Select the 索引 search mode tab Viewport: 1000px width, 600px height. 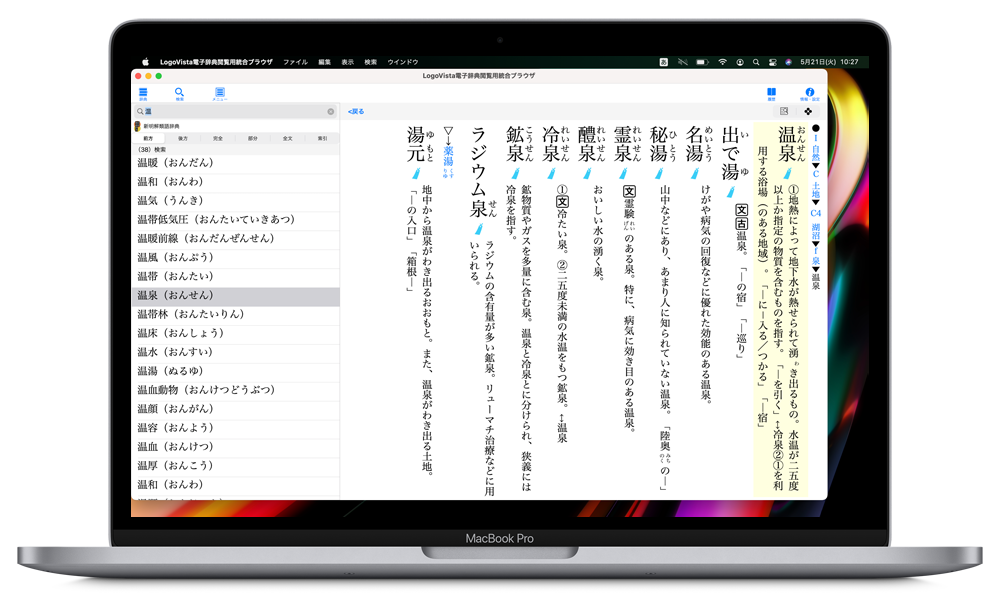323,138
